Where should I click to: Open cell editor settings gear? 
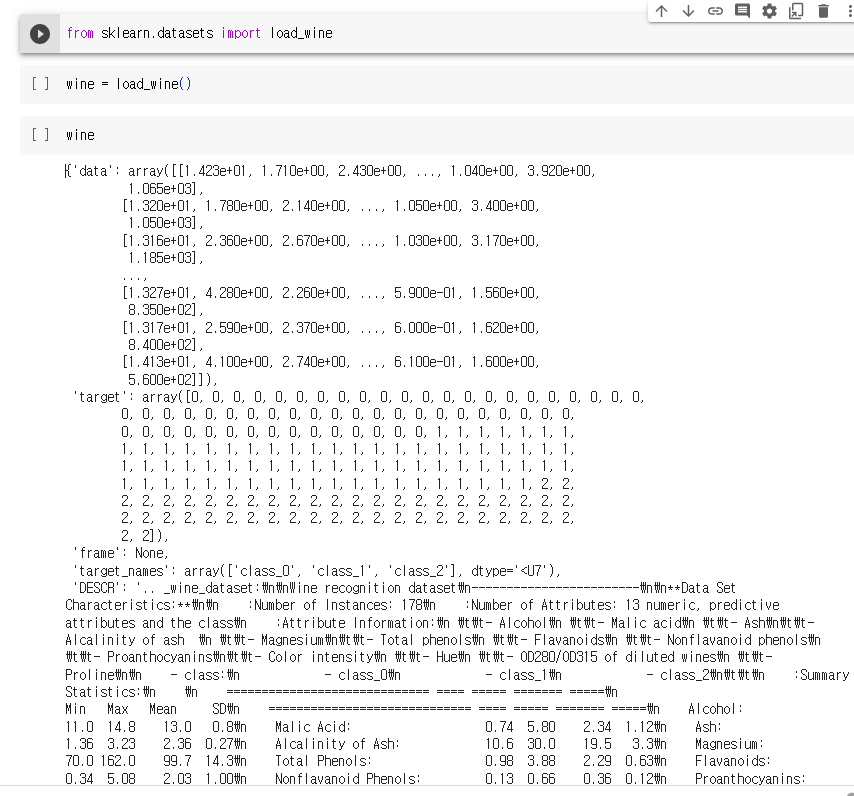pos(769,11)
